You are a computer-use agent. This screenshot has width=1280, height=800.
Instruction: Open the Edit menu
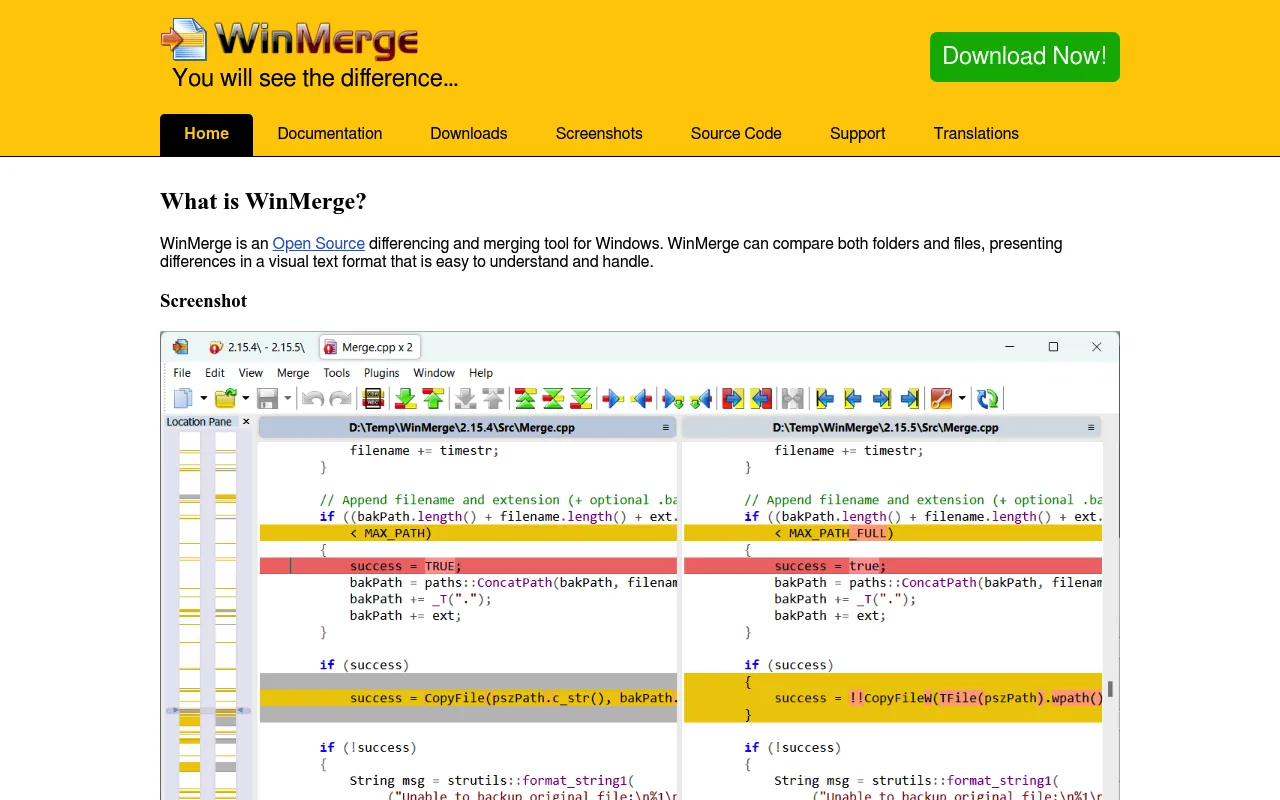[x=215, y=372]
